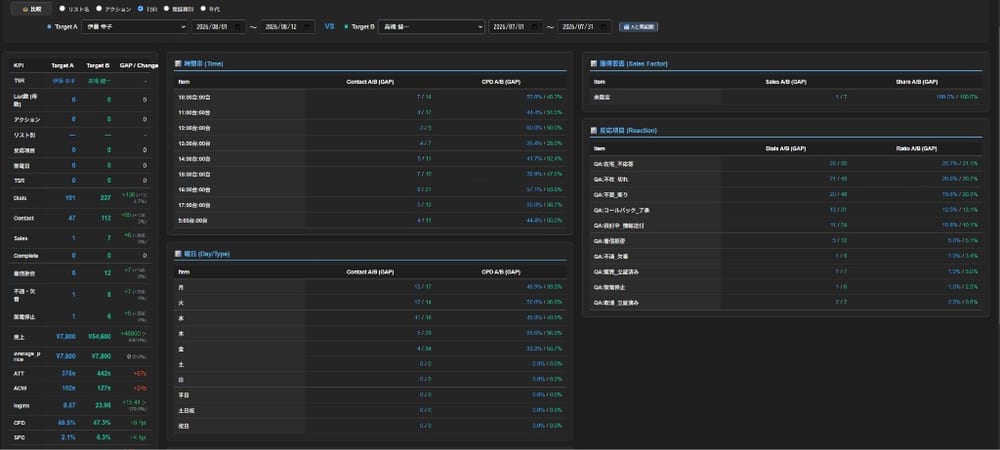The height and width of the screenshot is (450, 1000).
Task: Click Ratio A/B (GAP) column header
Action: pyautogui.click(x=916, y=148)
